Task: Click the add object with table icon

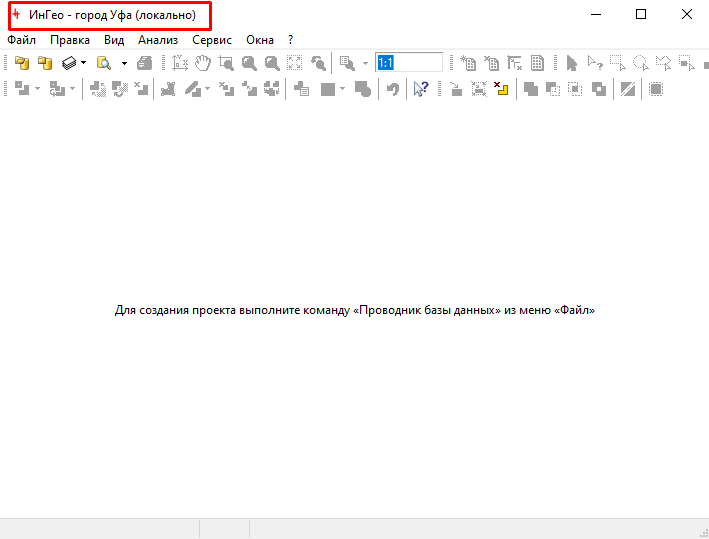Action: [x=302, y=89]
